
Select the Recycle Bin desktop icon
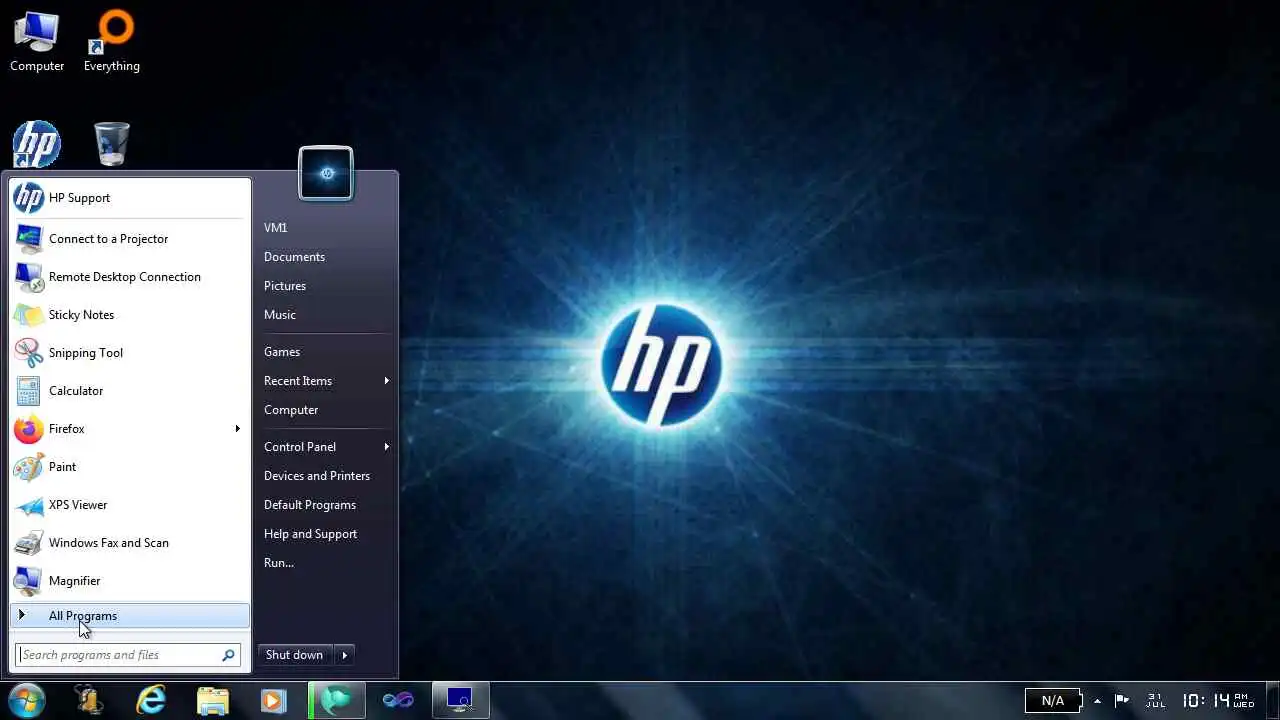point(112,144)
